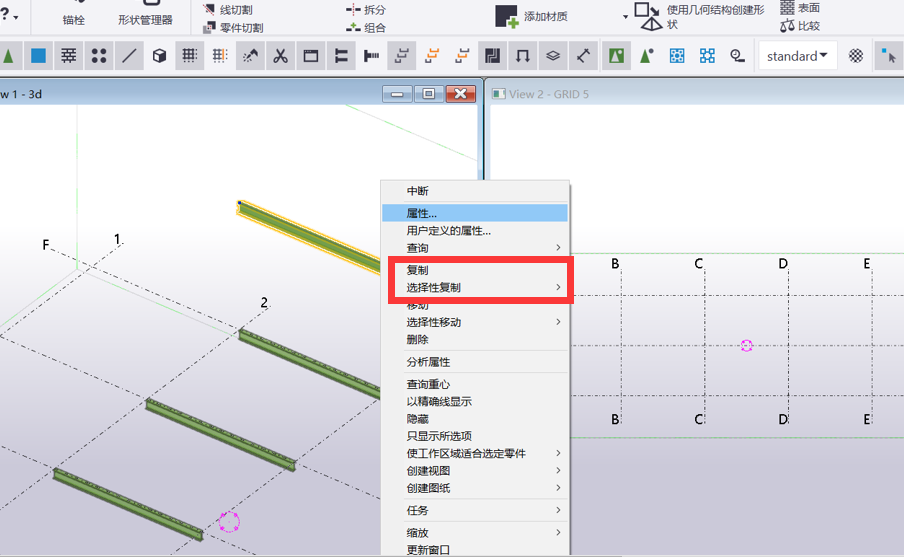This screenshot has height=557, width=904.
Task: Select 更新窗口 in the context menu
Action: 474,550
